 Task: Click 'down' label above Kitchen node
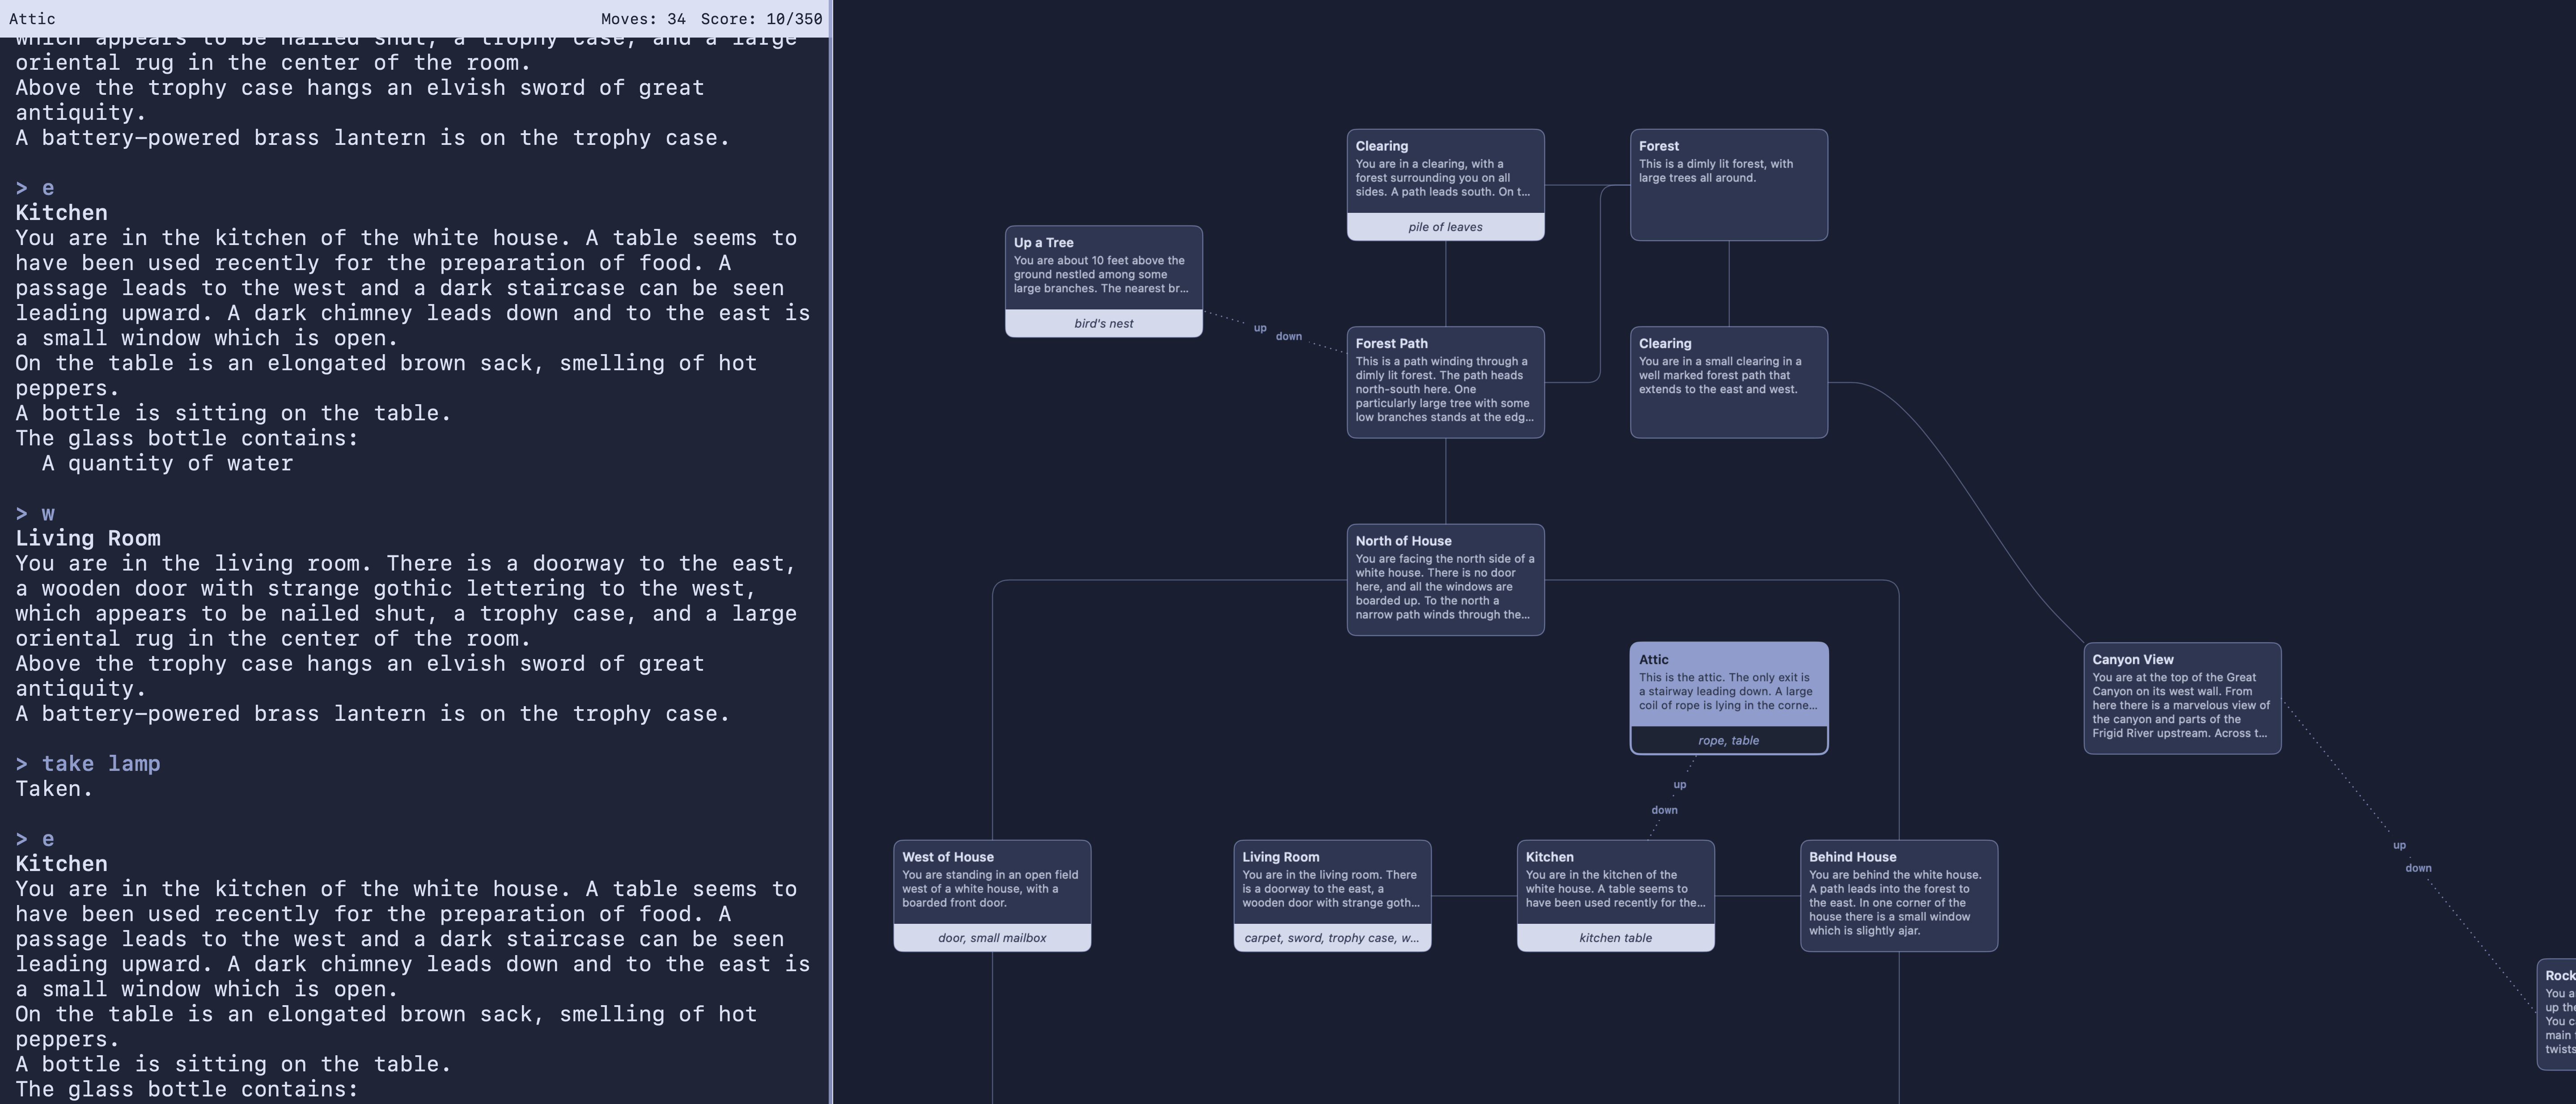tap(1664, 810)
